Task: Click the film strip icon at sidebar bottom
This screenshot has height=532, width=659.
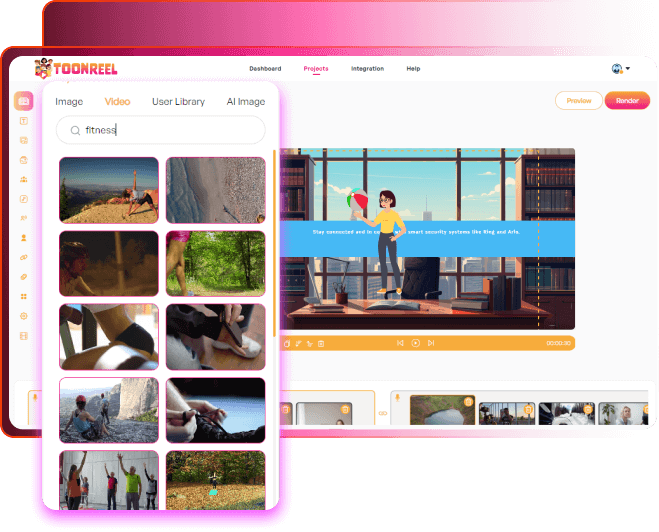Action: point(24,335)
